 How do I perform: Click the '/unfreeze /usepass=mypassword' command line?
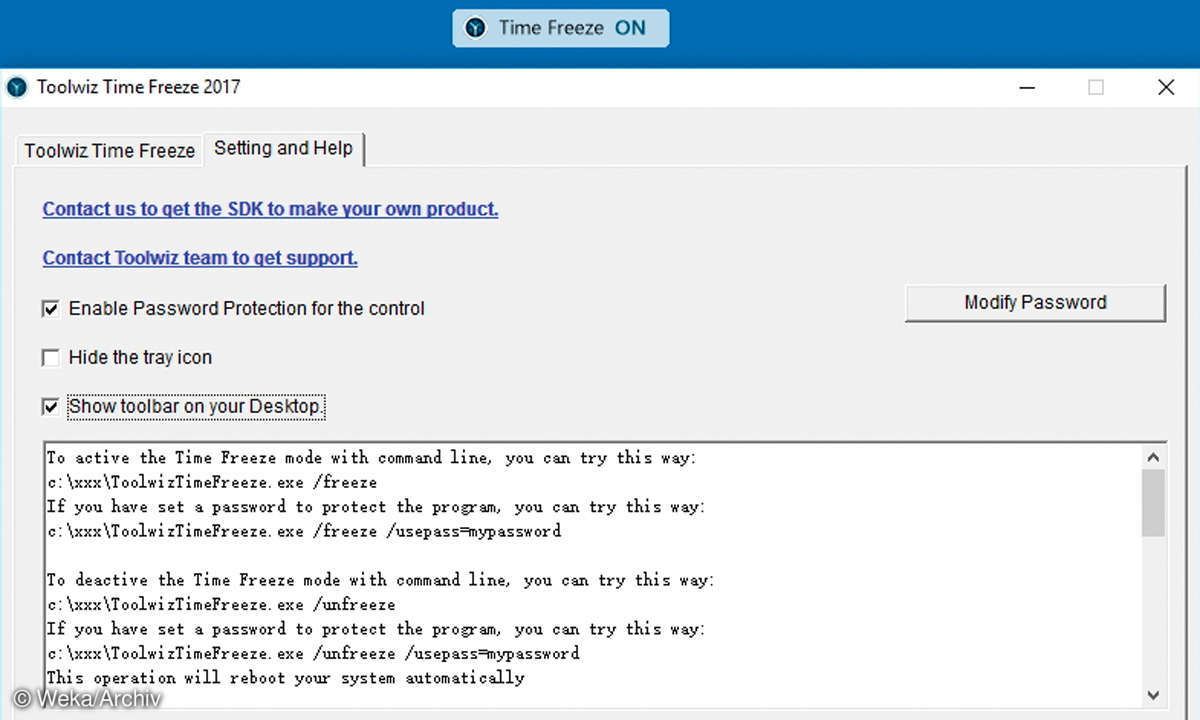(x=313, y=654)
